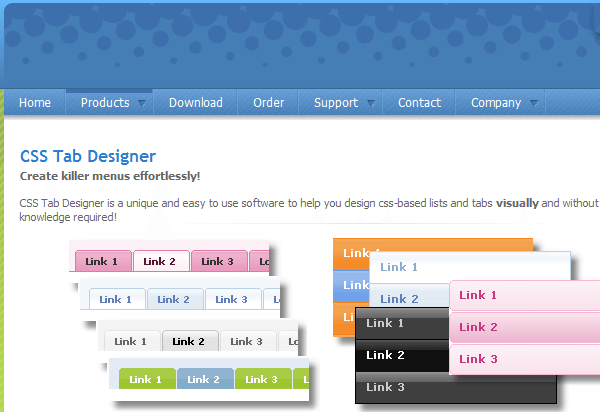The image size is (600, 412).
Task: Click Link 1 in the dark vertical menu
Action: (402, 323)
